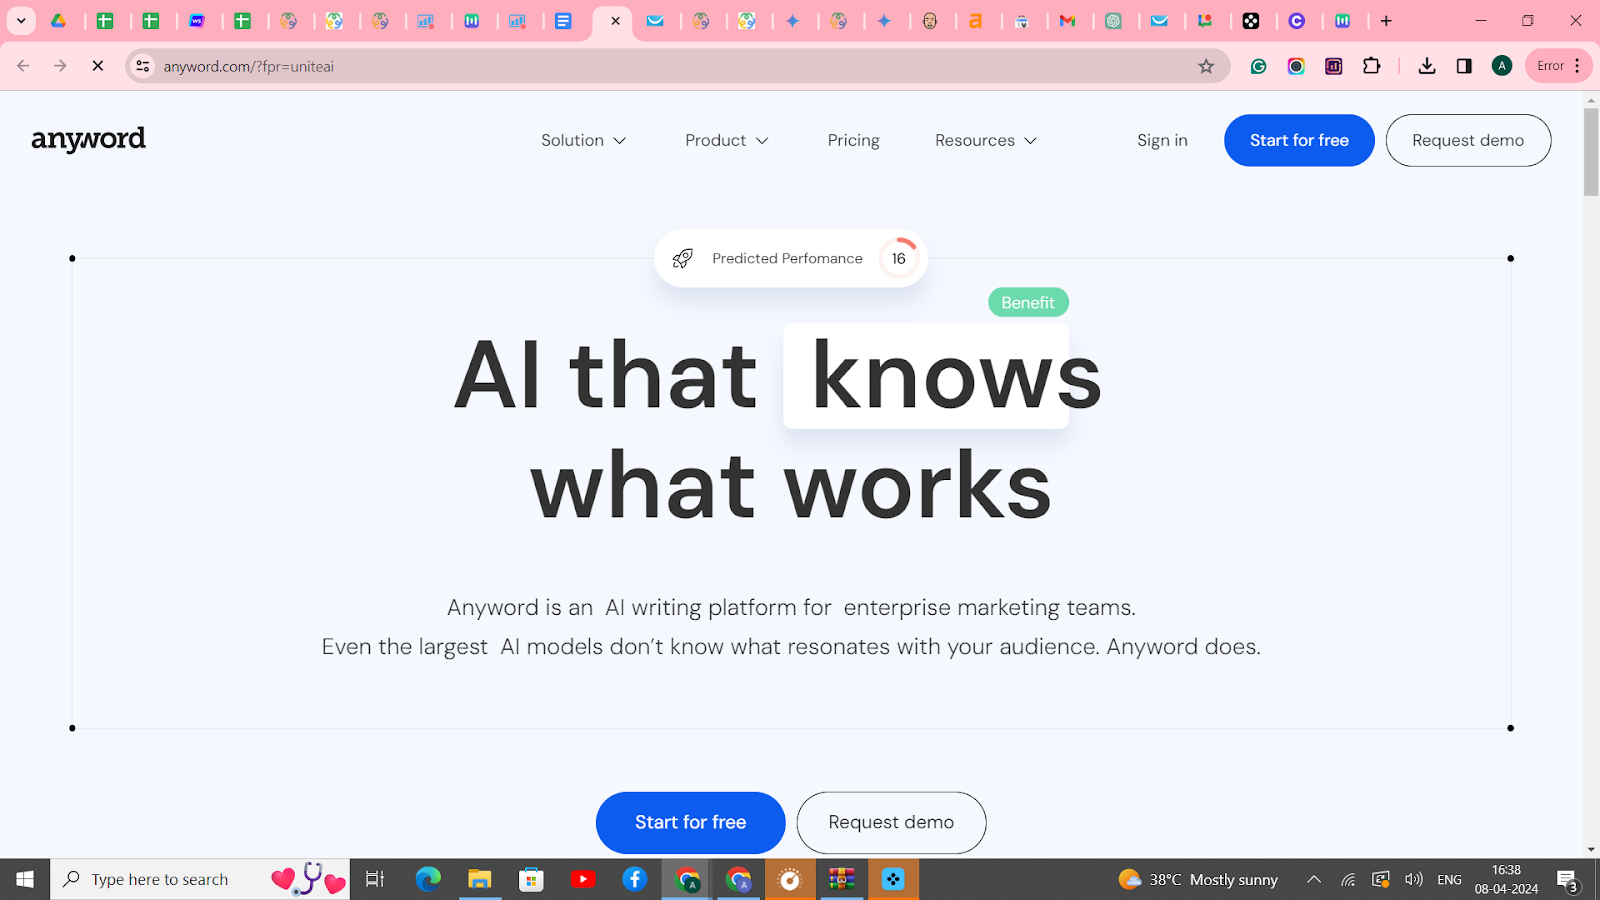Close the active Anyword tab
The width and height of the screenshot is (1600, 900).
(615, 20)
